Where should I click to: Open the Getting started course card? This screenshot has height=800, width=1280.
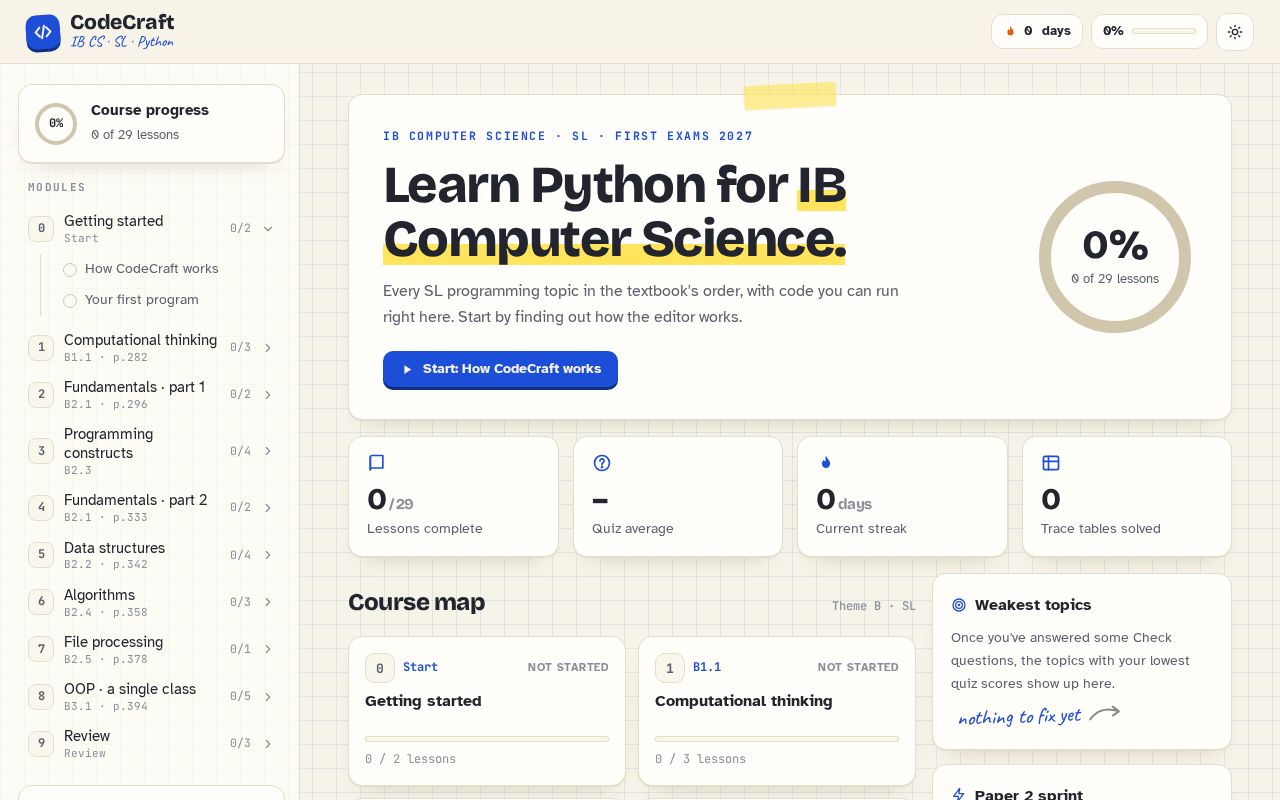click(x=487, y=711)
